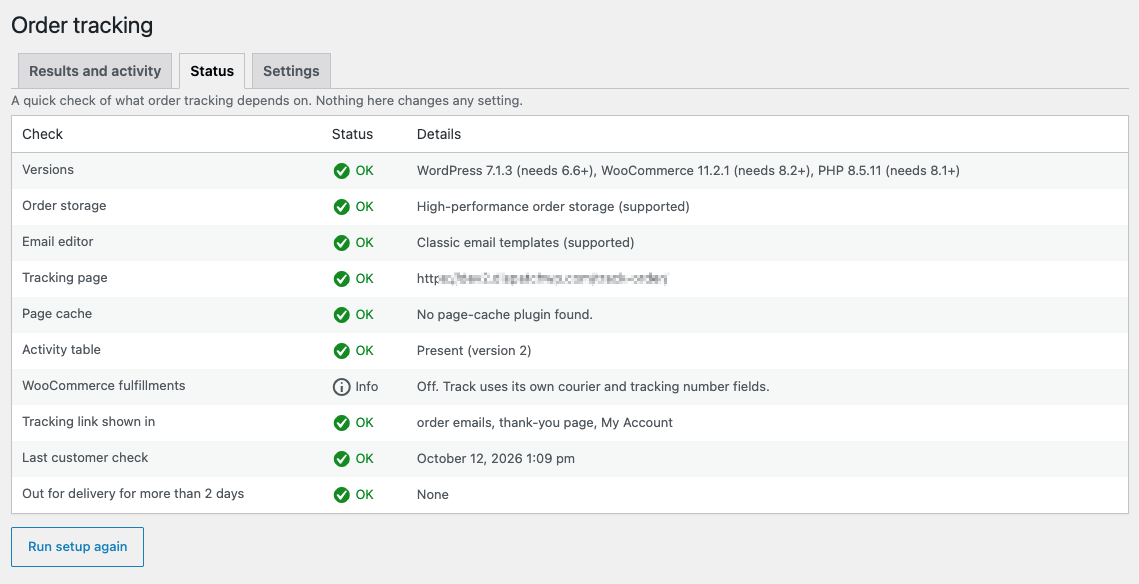
Task: Click the Run setup again button
Action: pos(78,547)
